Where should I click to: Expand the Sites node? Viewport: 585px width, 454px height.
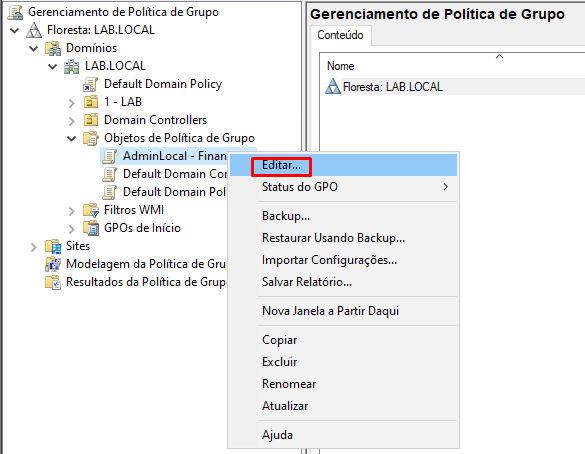[34, 247]
